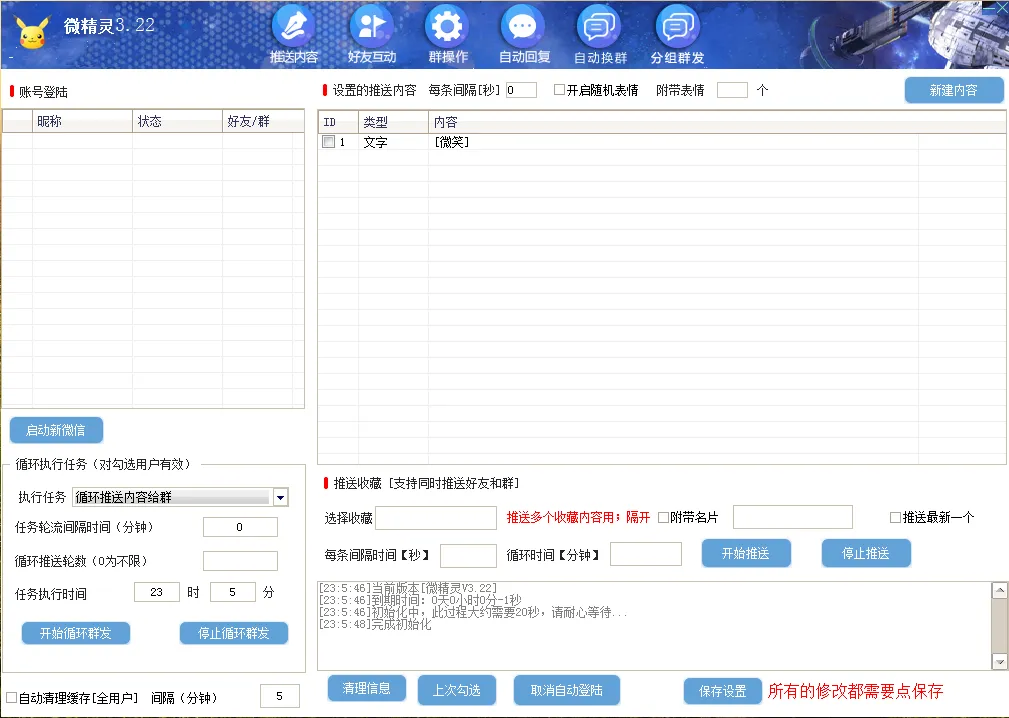Check the 附带名片 attach card checkbox
This screenshot has height=718, width=1009.
(x=664, y=518)
